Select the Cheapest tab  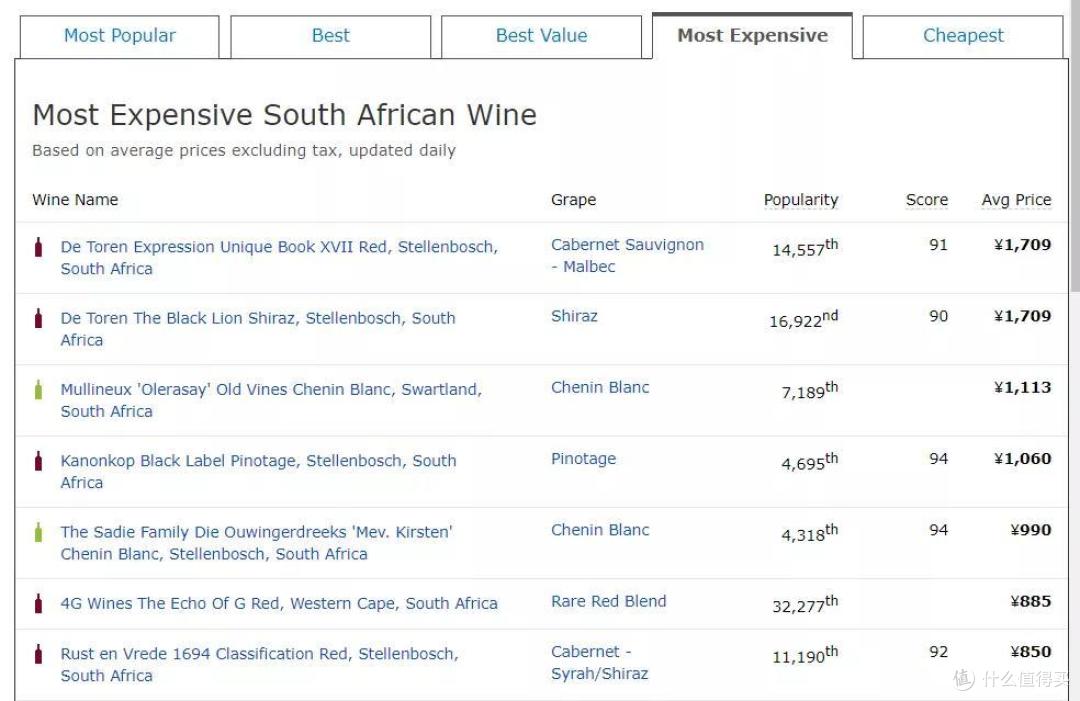point(963,36)
